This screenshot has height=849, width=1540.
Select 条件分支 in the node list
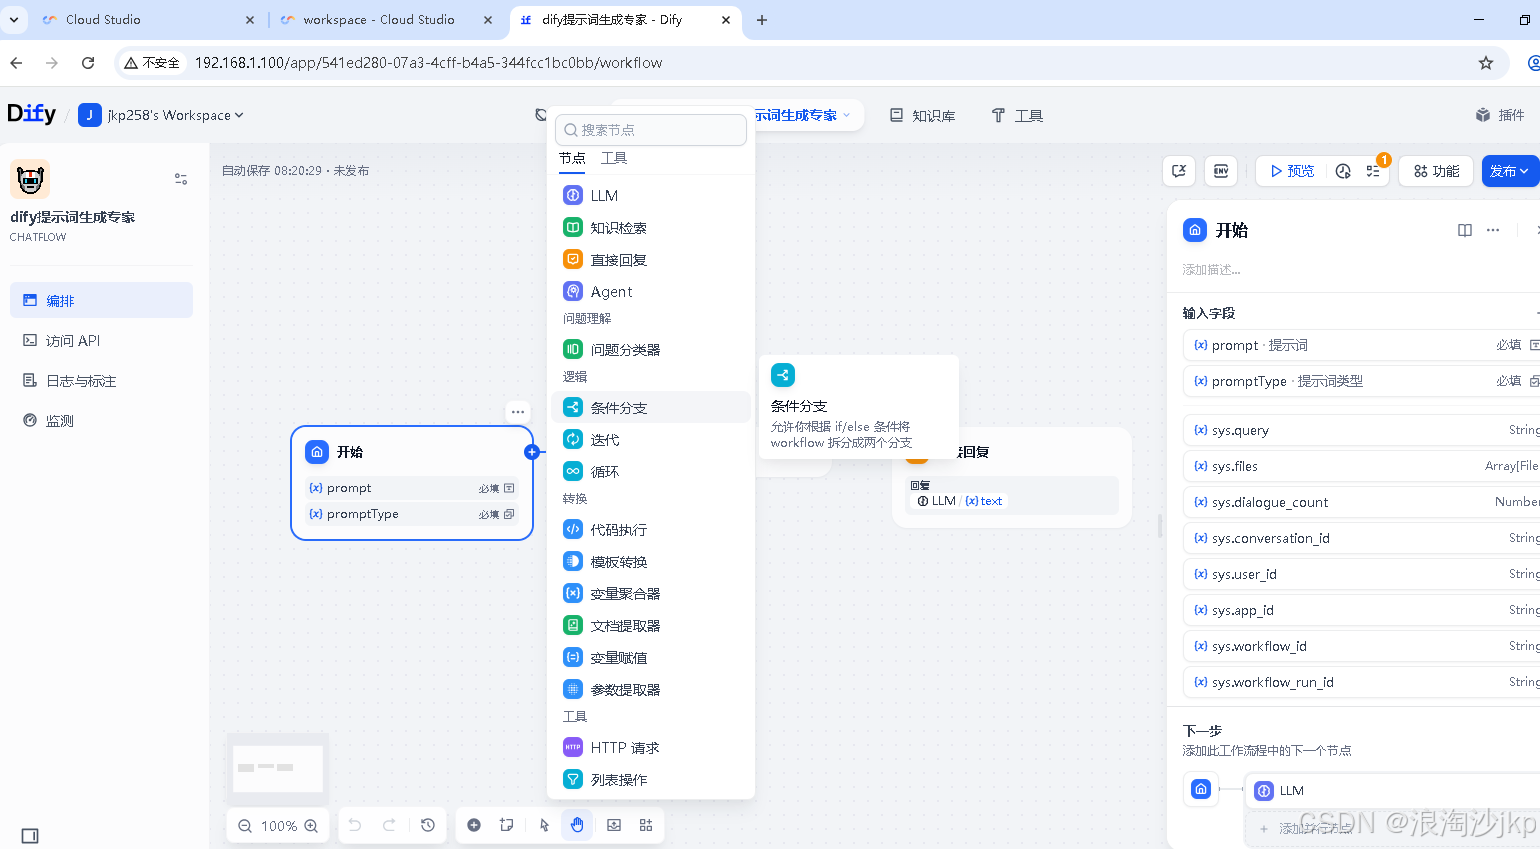coord(651,408)
